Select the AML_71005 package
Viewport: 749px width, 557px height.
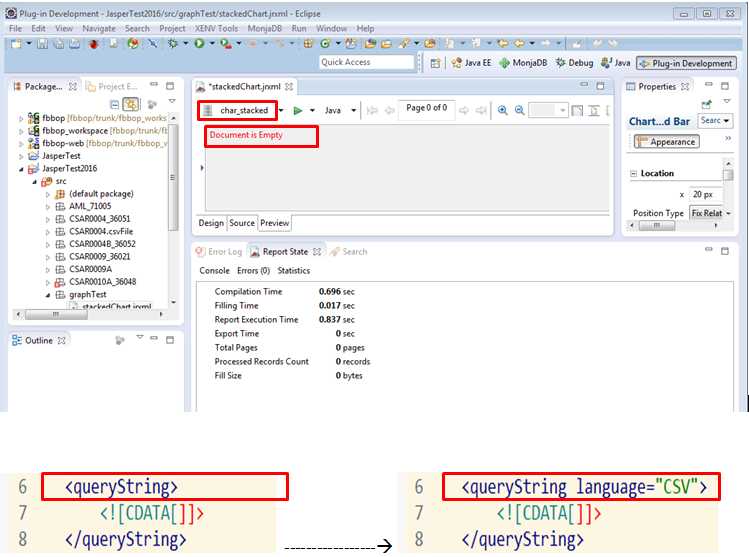pyautogui.click(x=90, y=206)
